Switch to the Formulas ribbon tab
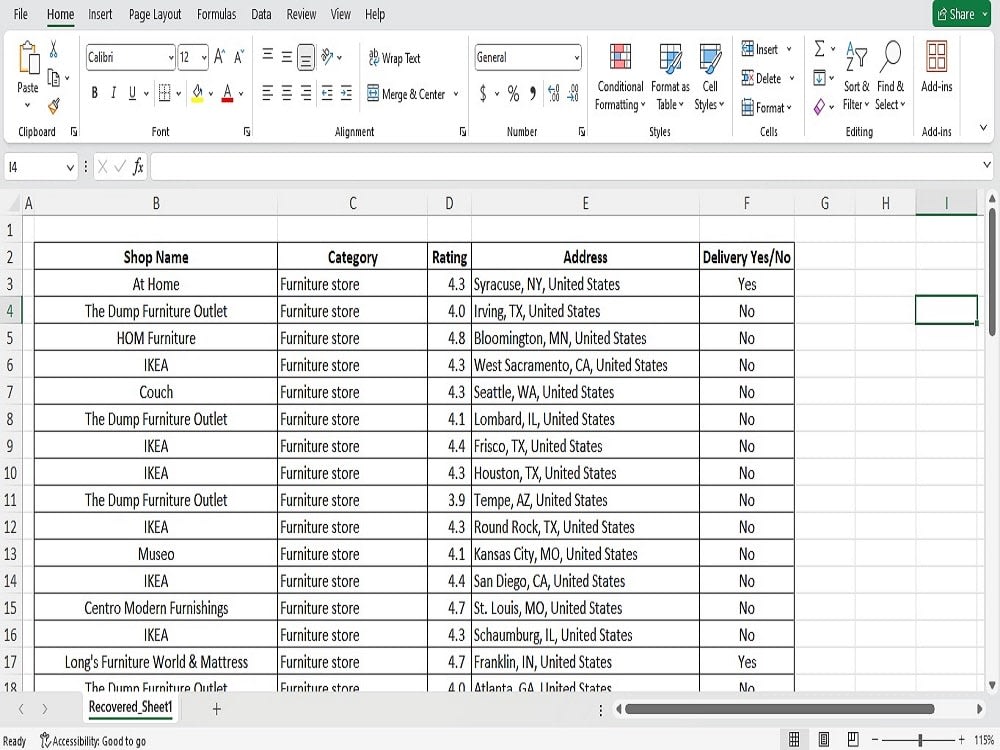The height and width of the screenshot is (750, 1000). tap(216, 14)
